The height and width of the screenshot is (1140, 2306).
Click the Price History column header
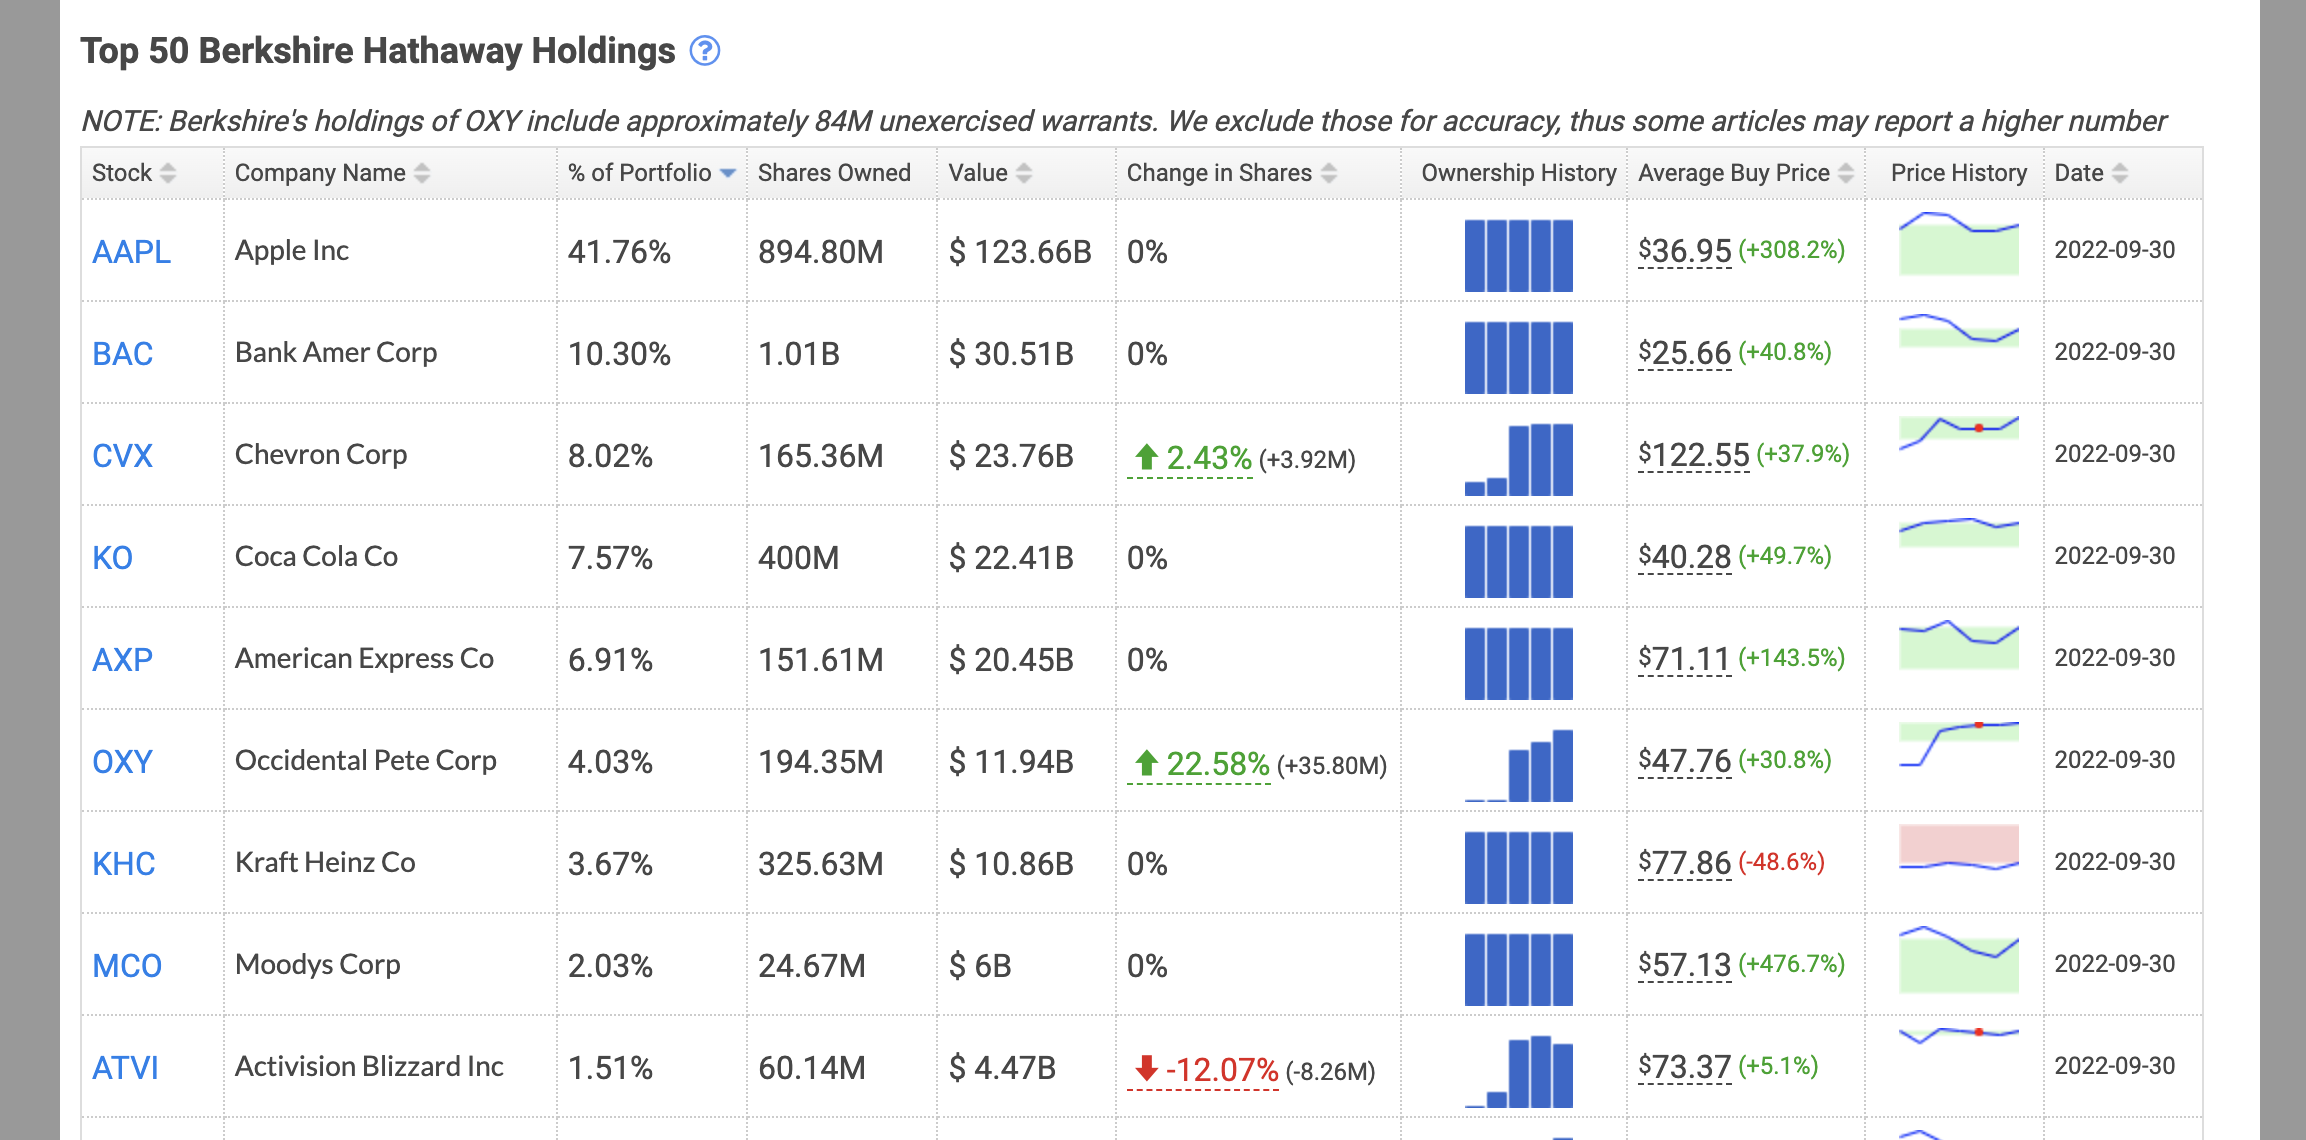point(1958,173)
